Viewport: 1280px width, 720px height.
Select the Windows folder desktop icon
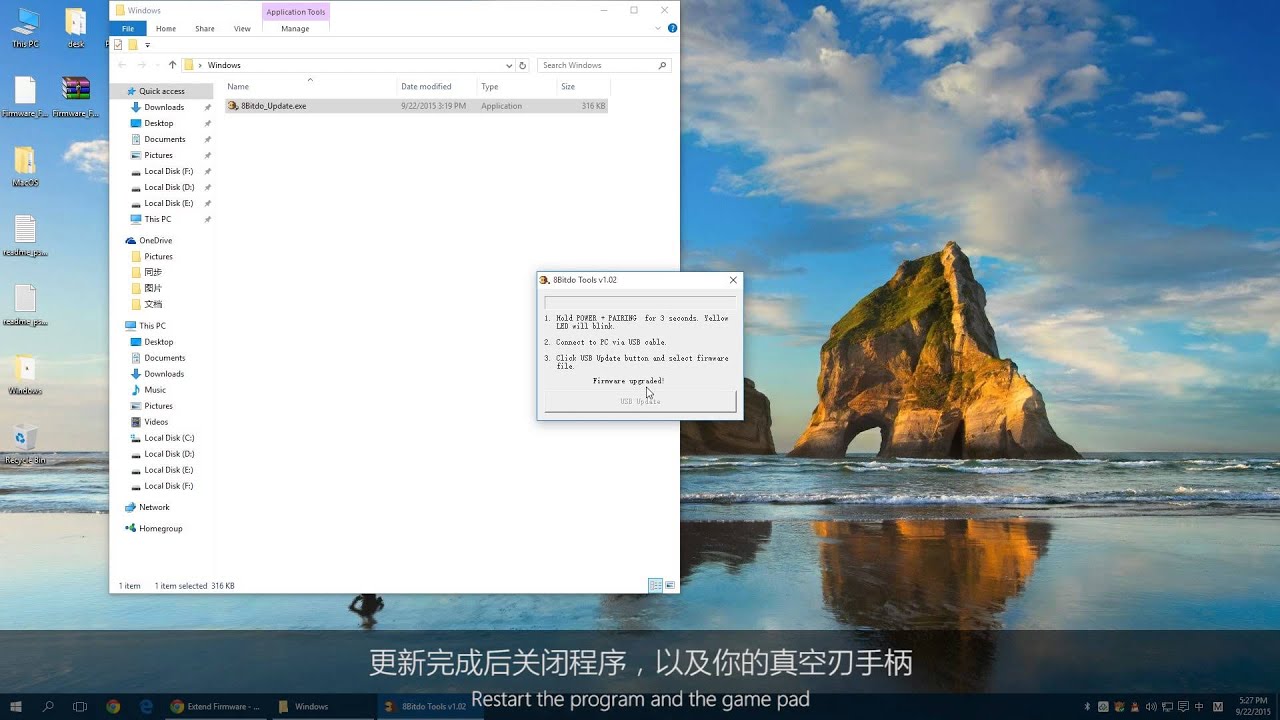coord(25,375)
